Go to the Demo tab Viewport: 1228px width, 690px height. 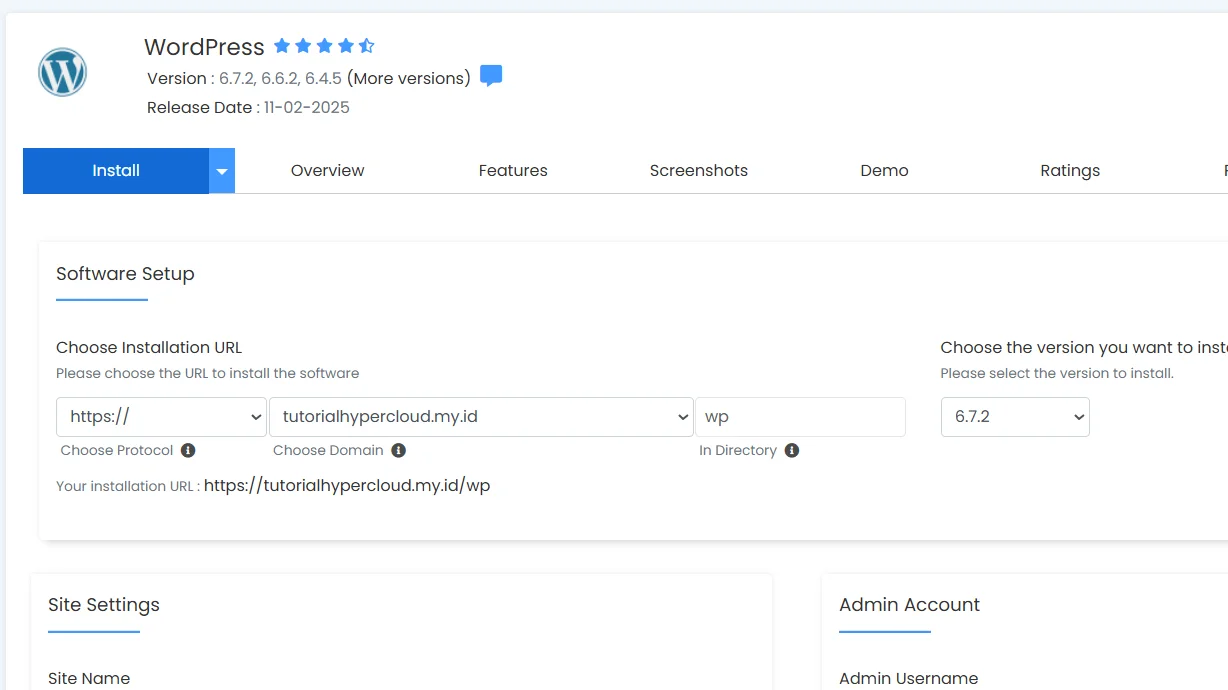(884, 171)
